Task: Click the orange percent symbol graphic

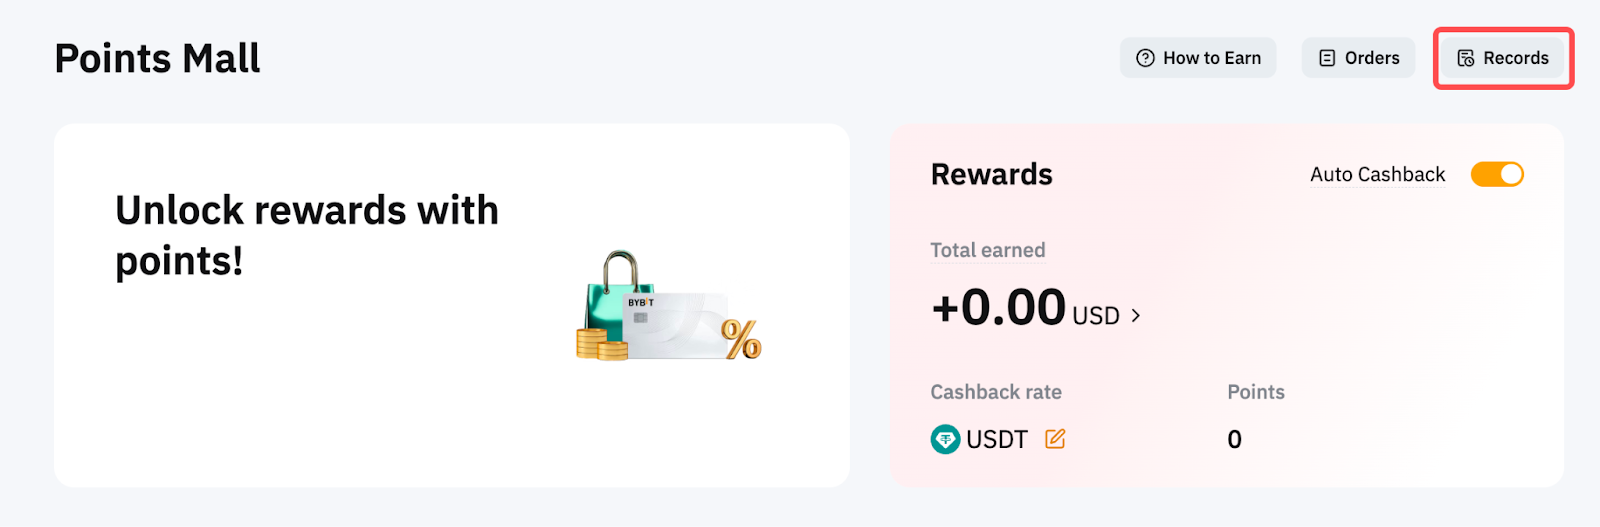Action: tap(741, 339)
